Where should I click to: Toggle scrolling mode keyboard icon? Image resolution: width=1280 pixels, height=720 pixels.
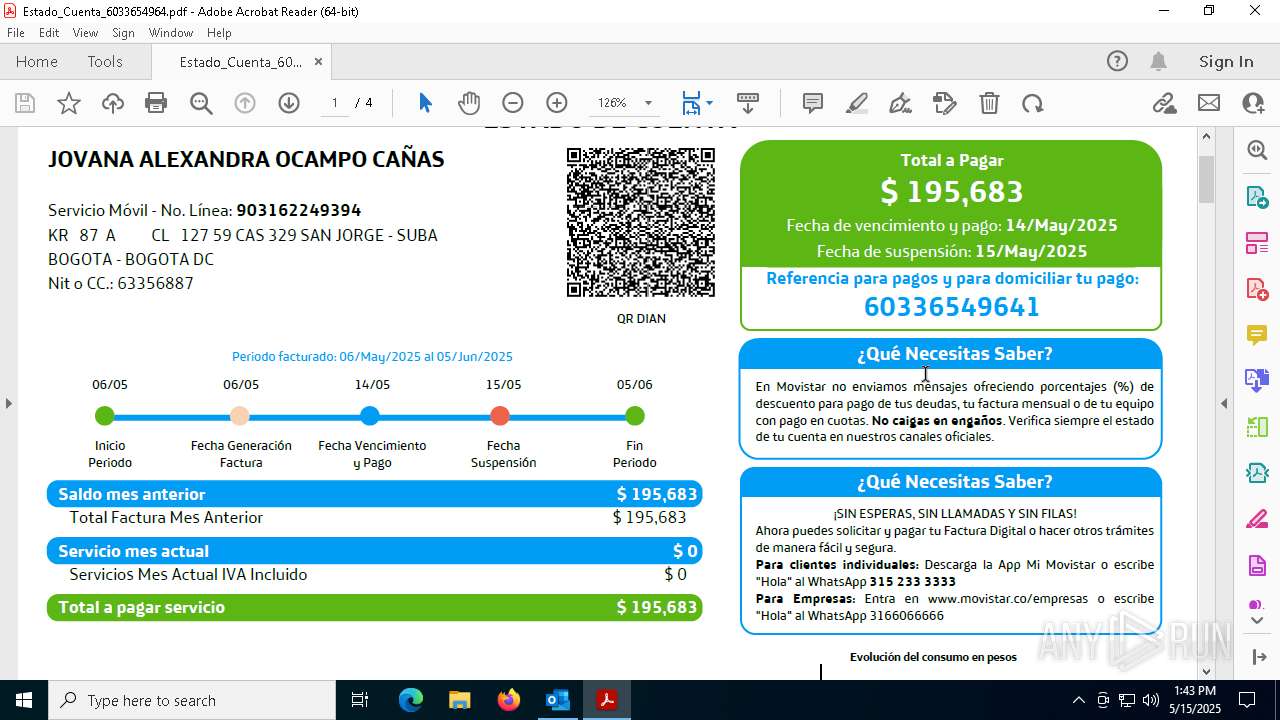pyautogui.click(x=748, y=103)
